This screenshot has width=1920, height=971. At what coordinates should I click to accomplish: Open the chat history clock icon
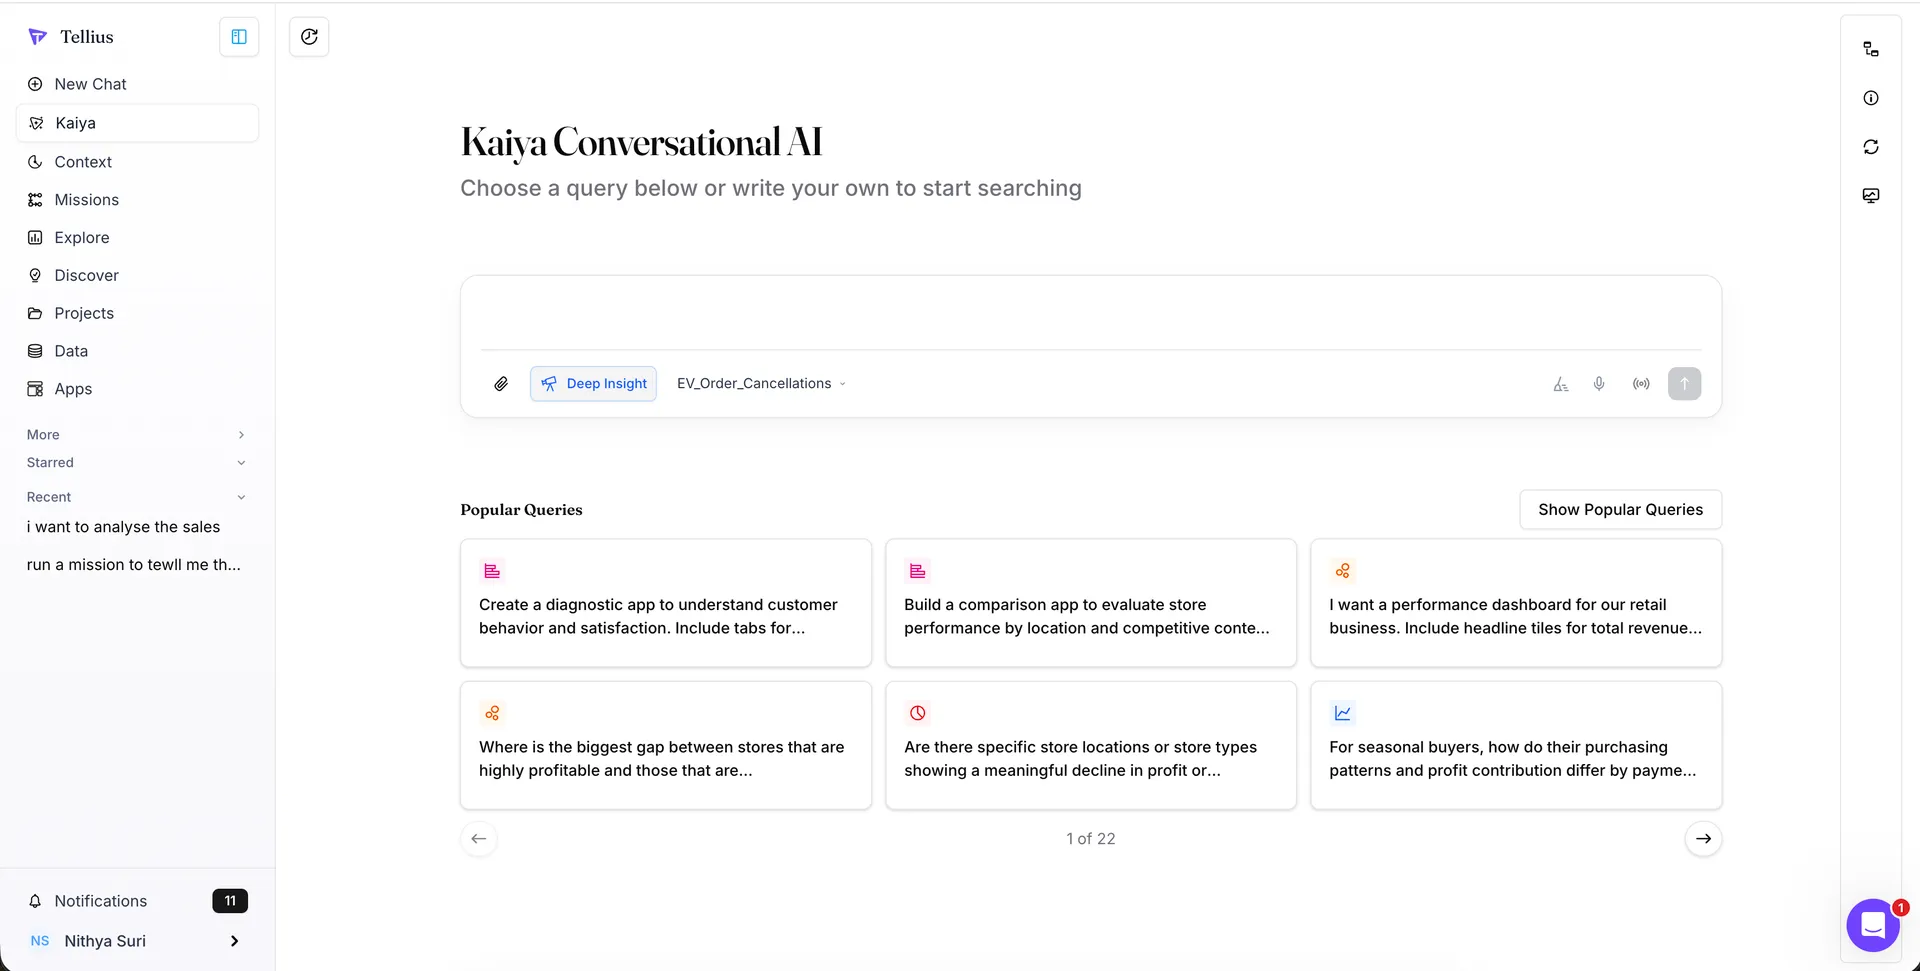(x=309, y=37)
